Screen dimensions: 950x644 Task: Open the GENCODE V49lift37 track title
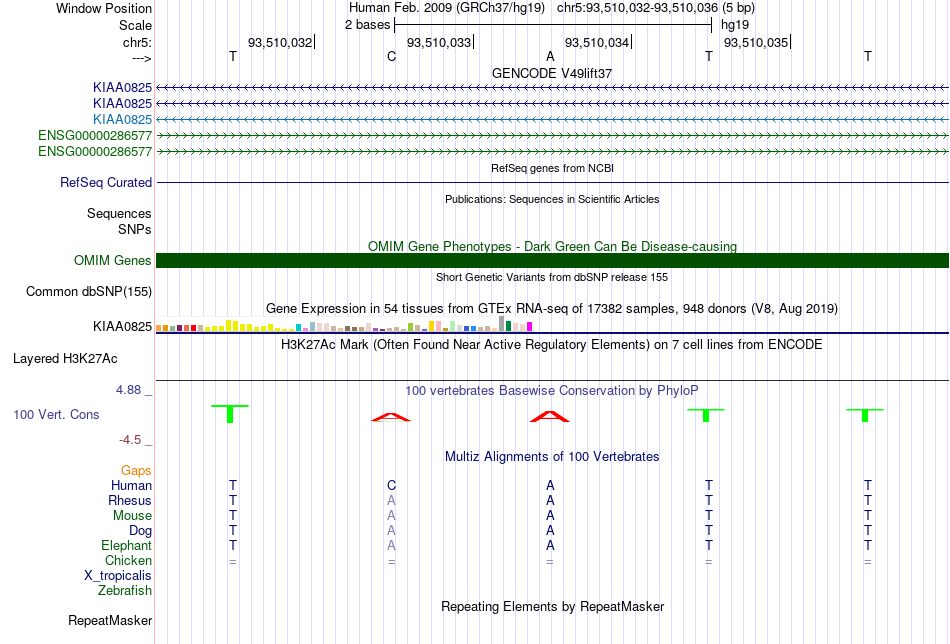552,73
